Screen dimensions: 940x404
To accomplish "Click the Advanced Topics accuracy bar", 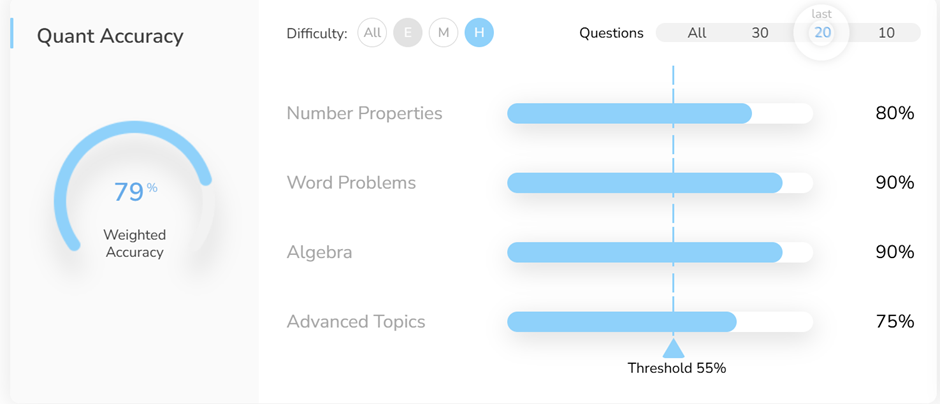I will (x=660, y=322).
